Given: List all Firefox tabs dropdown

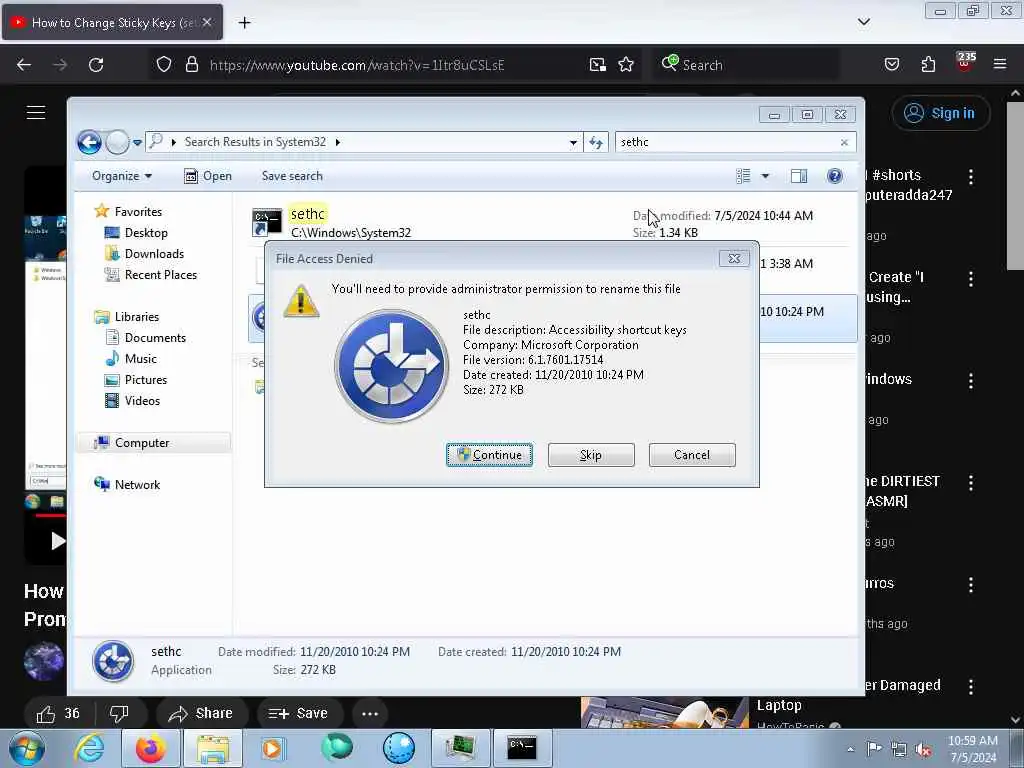Looking at the screenshot, I should point(863,22).
